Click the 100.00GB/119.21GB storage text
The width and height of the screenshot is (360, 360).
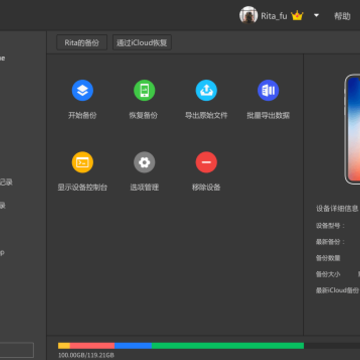coord(86,355)
